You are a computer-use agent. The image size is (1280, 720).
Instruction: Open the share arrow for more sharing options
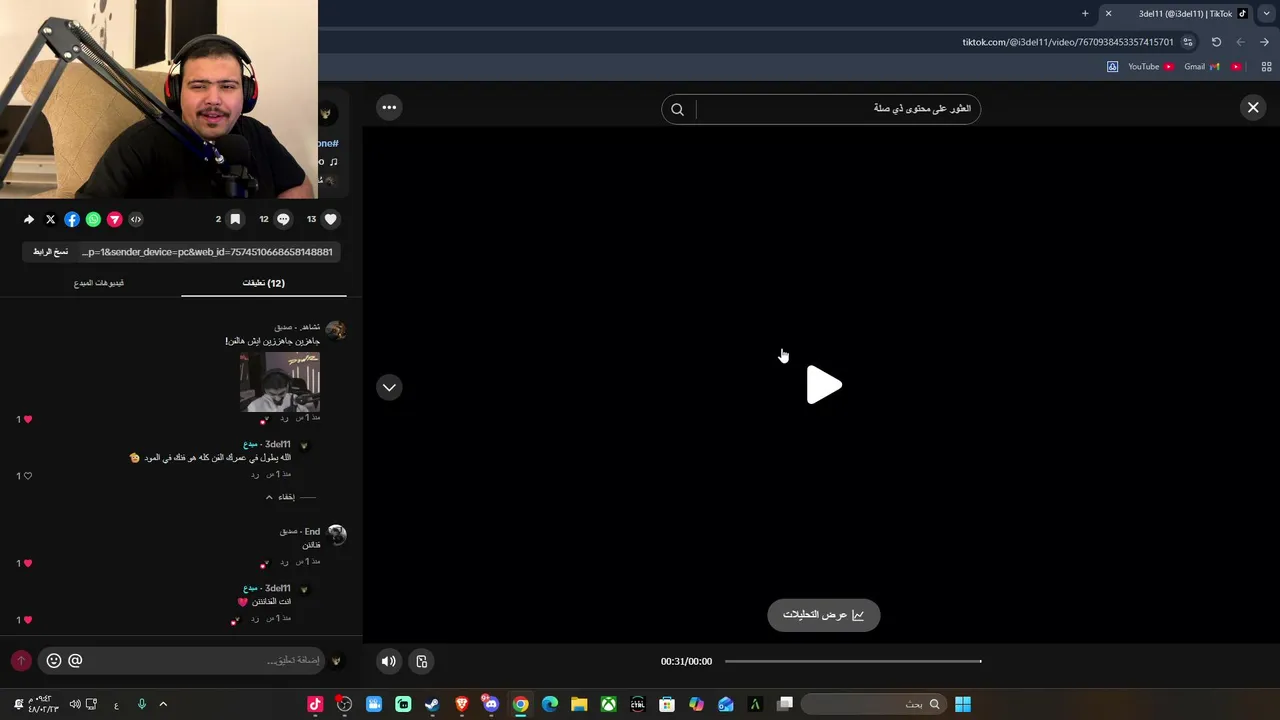[x=29, y=219]
